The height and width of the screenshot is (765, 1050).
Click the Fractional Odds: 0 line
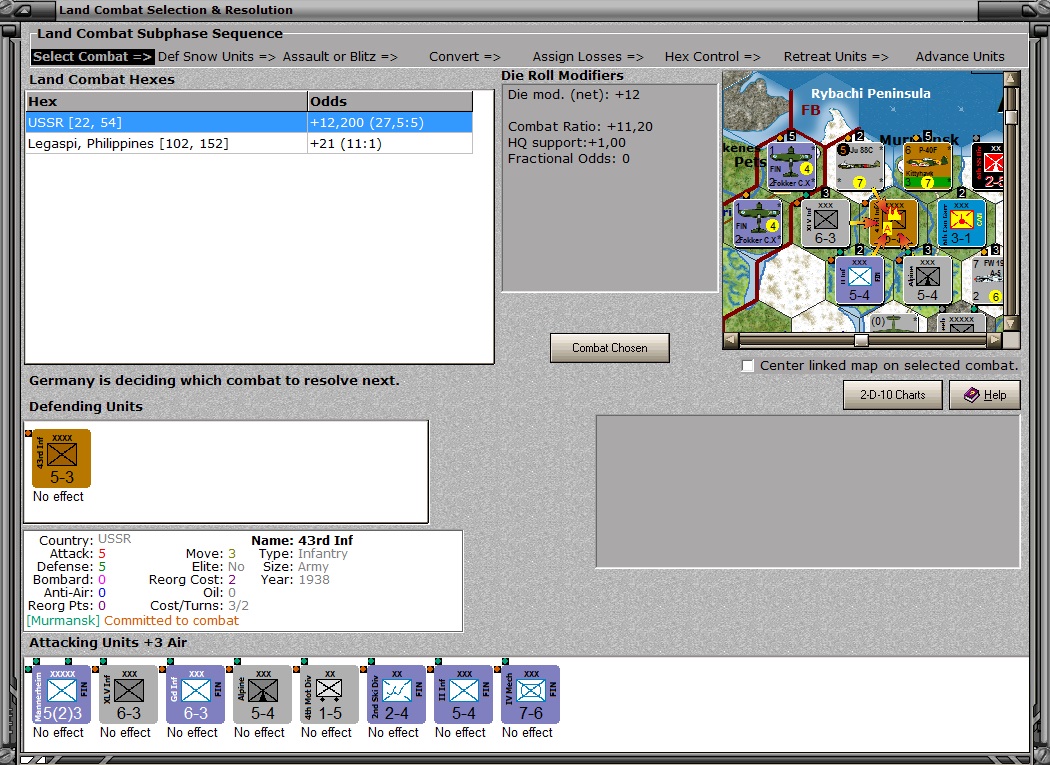tap(569, 159)
